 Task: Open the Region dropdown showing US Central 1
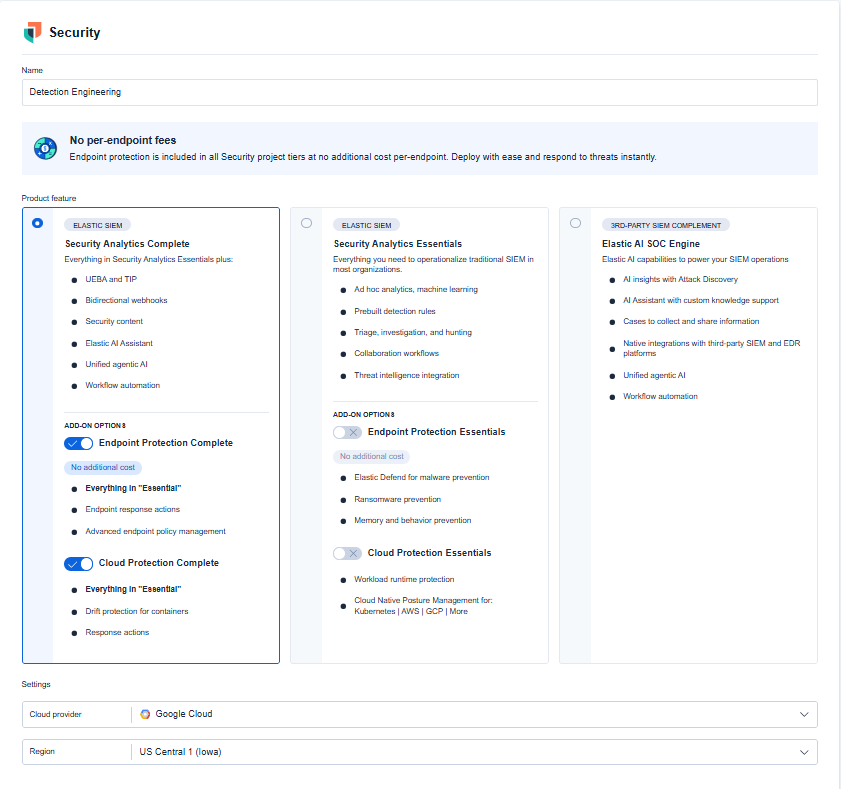tap(419, 751)
